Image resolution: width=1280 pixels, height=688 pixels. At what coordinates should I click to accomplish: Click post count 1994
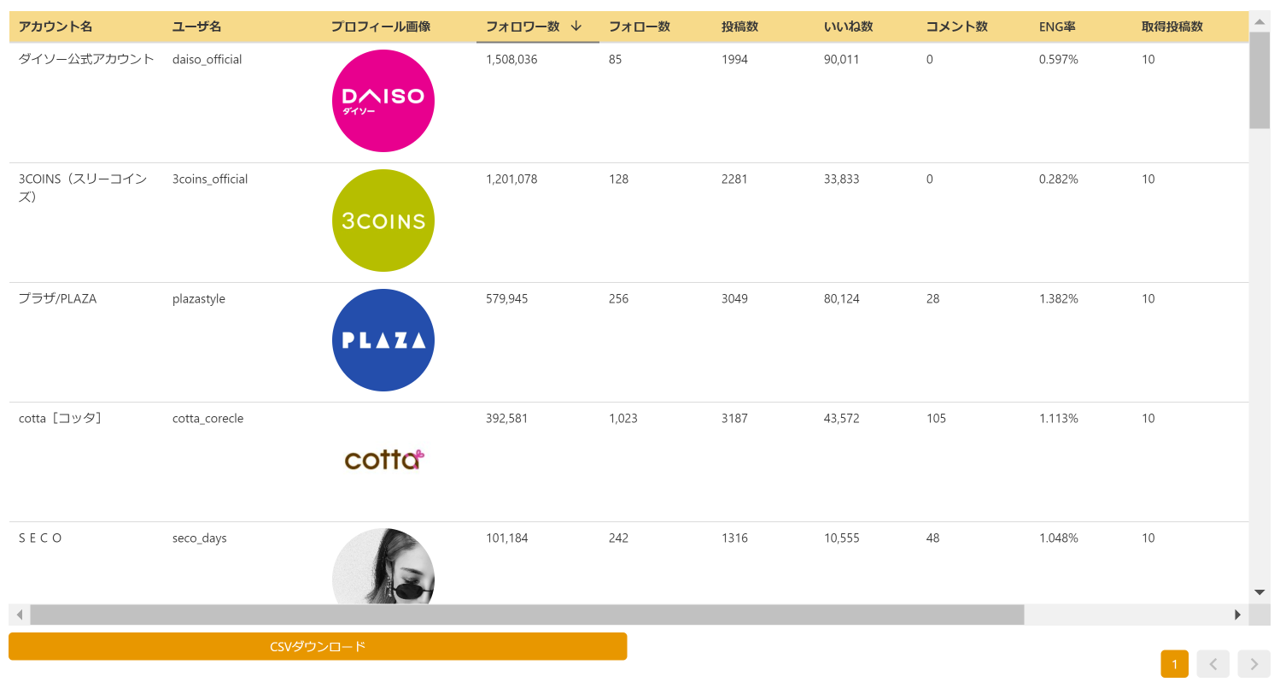735,59
